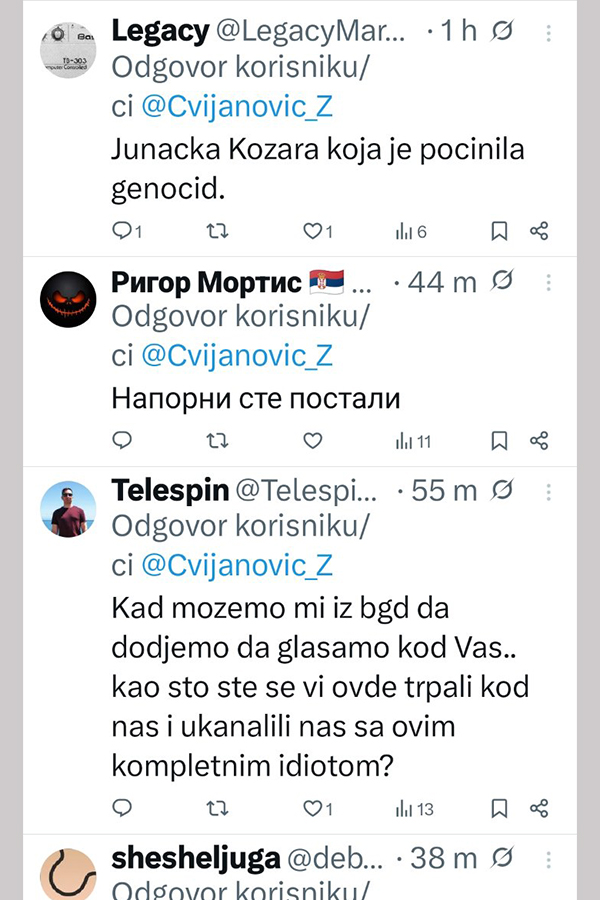This screenshot has width=600, height=900.
Task: Share Legacy's tweet
Action: coord(539,231)
